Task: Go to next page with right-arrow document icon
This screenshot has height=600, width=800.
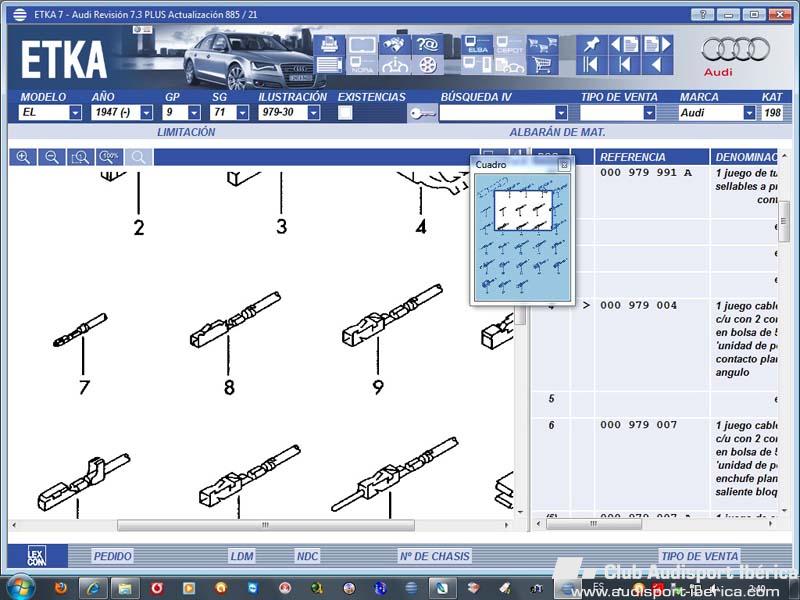Action: [657, 45]
